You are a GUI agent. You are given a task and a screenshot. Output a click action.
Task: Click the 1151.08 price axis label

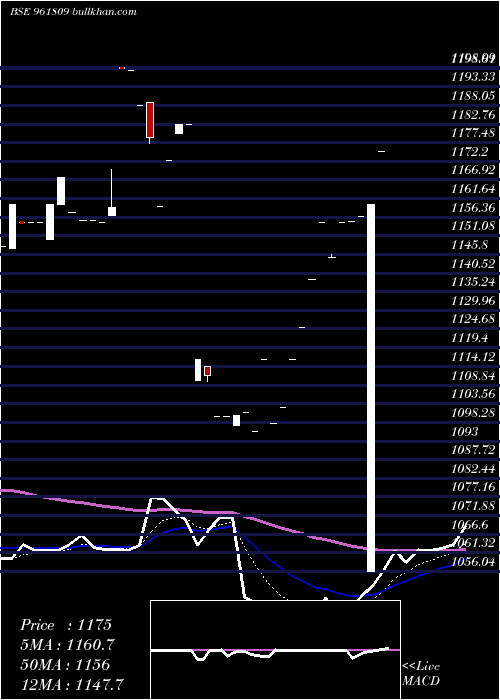(473, 226)
